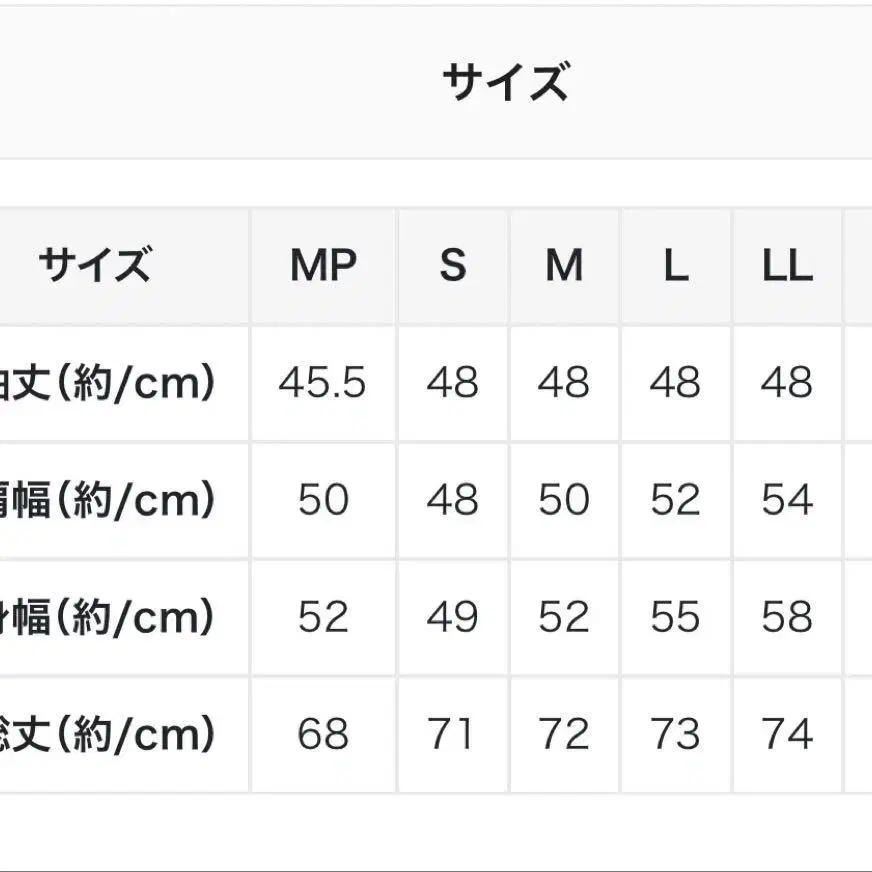
Task: Click the 45.5 sleeve length cell for MP
Action: (x=323, y=383)
